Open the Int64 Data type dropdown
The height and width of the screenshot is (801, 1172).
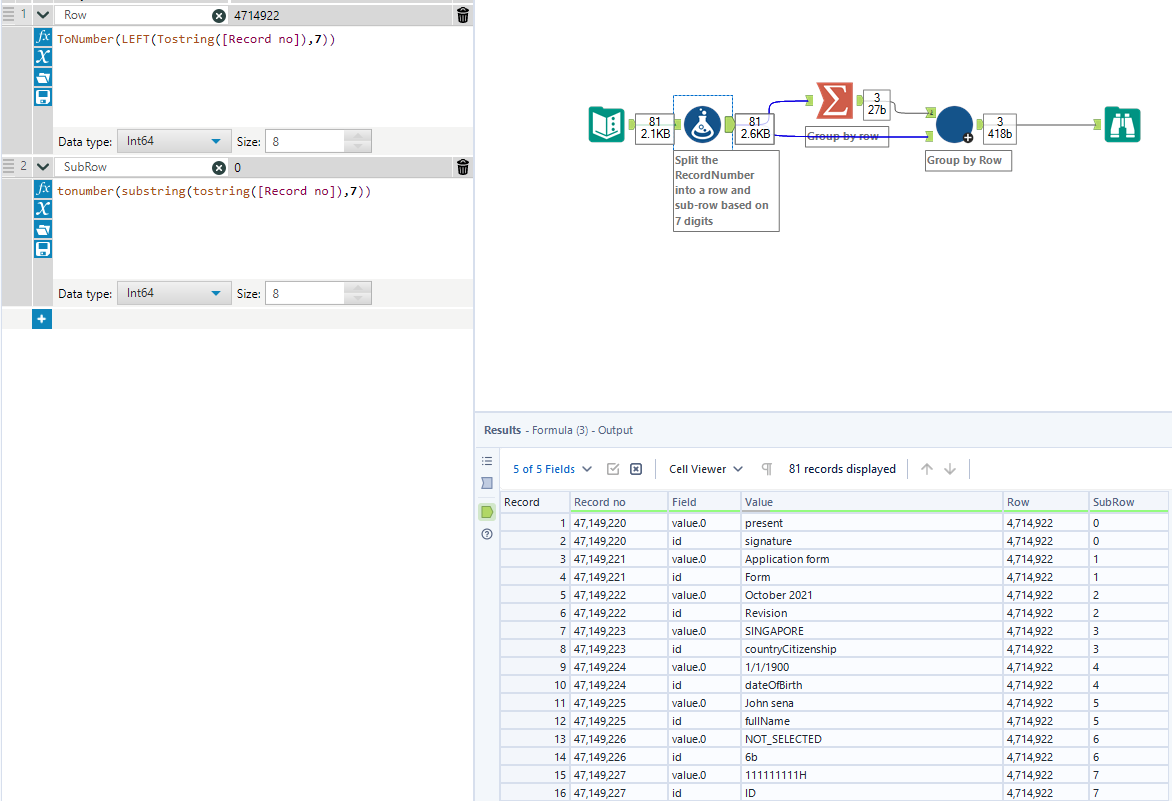[x=174, y=141]
